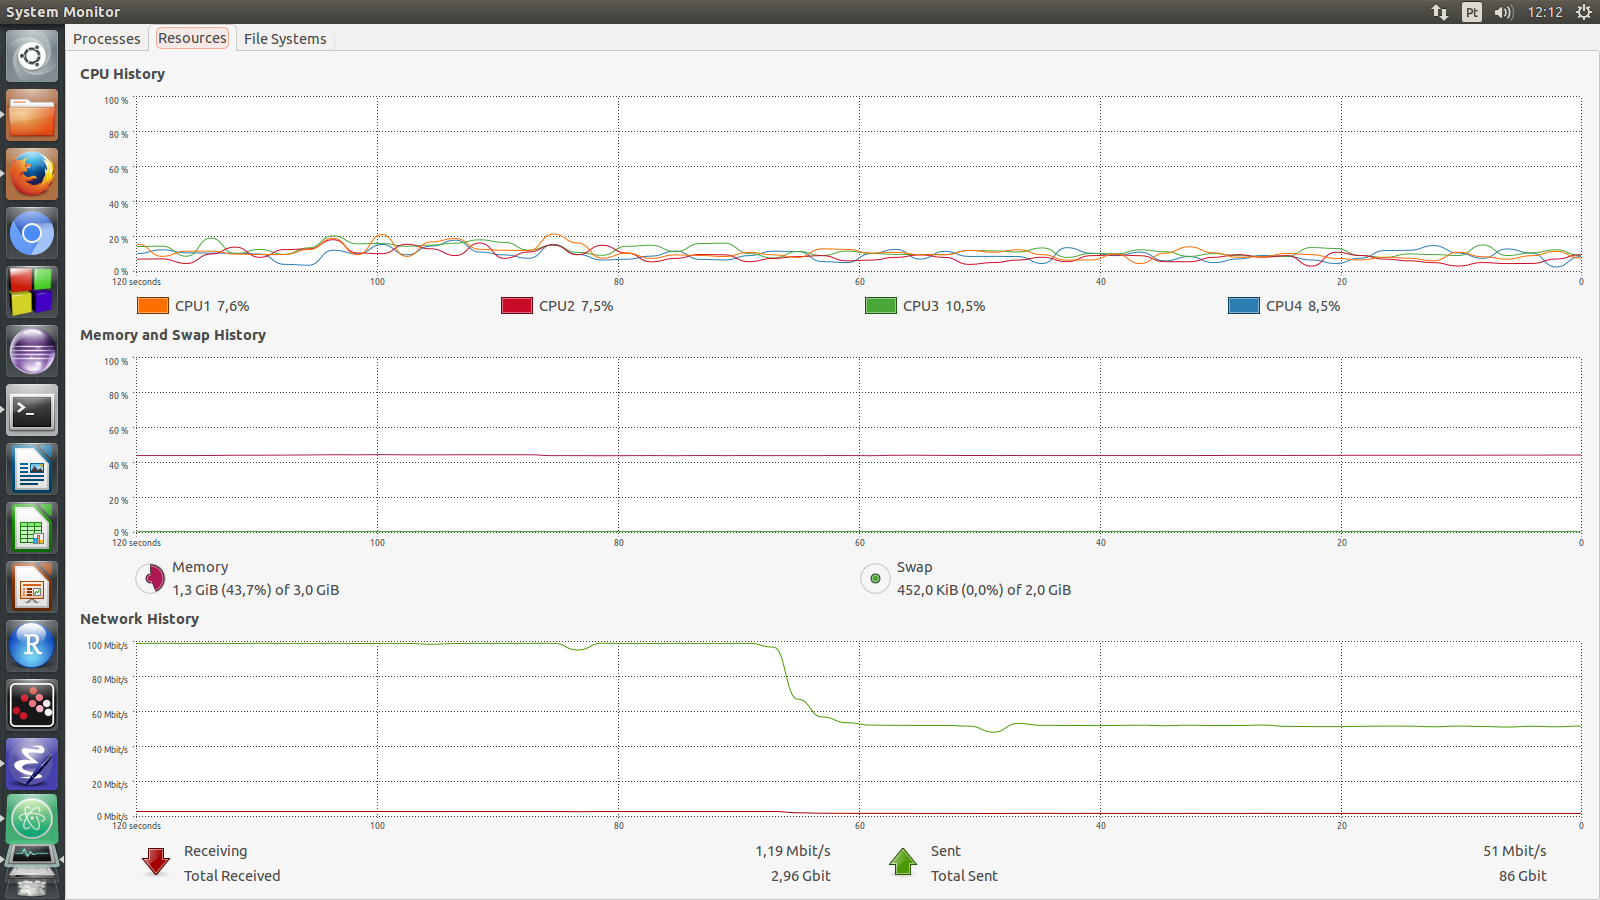Screen dimensions: 1600x900
Task: Click the CPU2 7,5% label
Action: tap(576, 306)
